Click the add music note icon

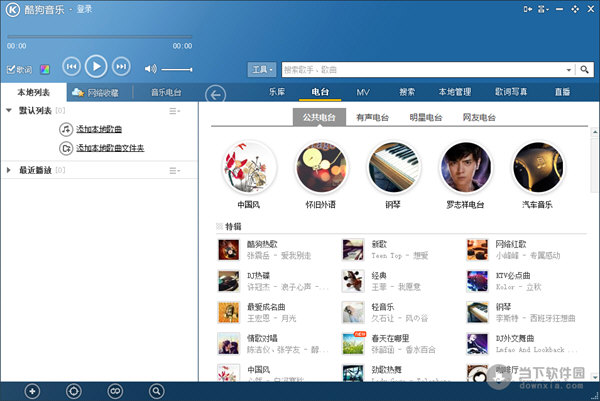point(66,129)
